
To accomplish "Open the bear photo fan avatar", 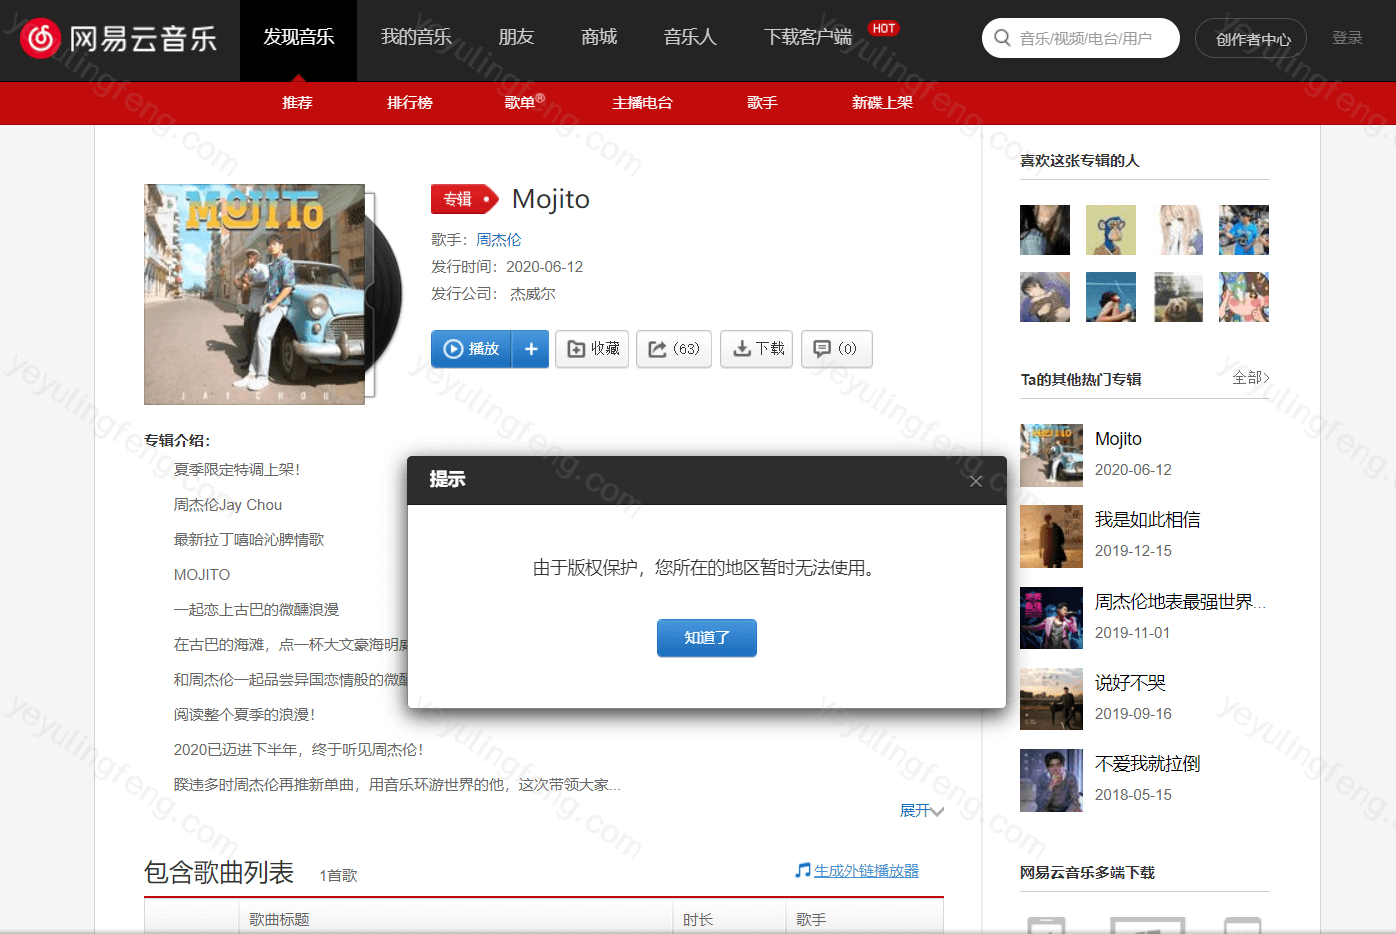I will 1178,297.
